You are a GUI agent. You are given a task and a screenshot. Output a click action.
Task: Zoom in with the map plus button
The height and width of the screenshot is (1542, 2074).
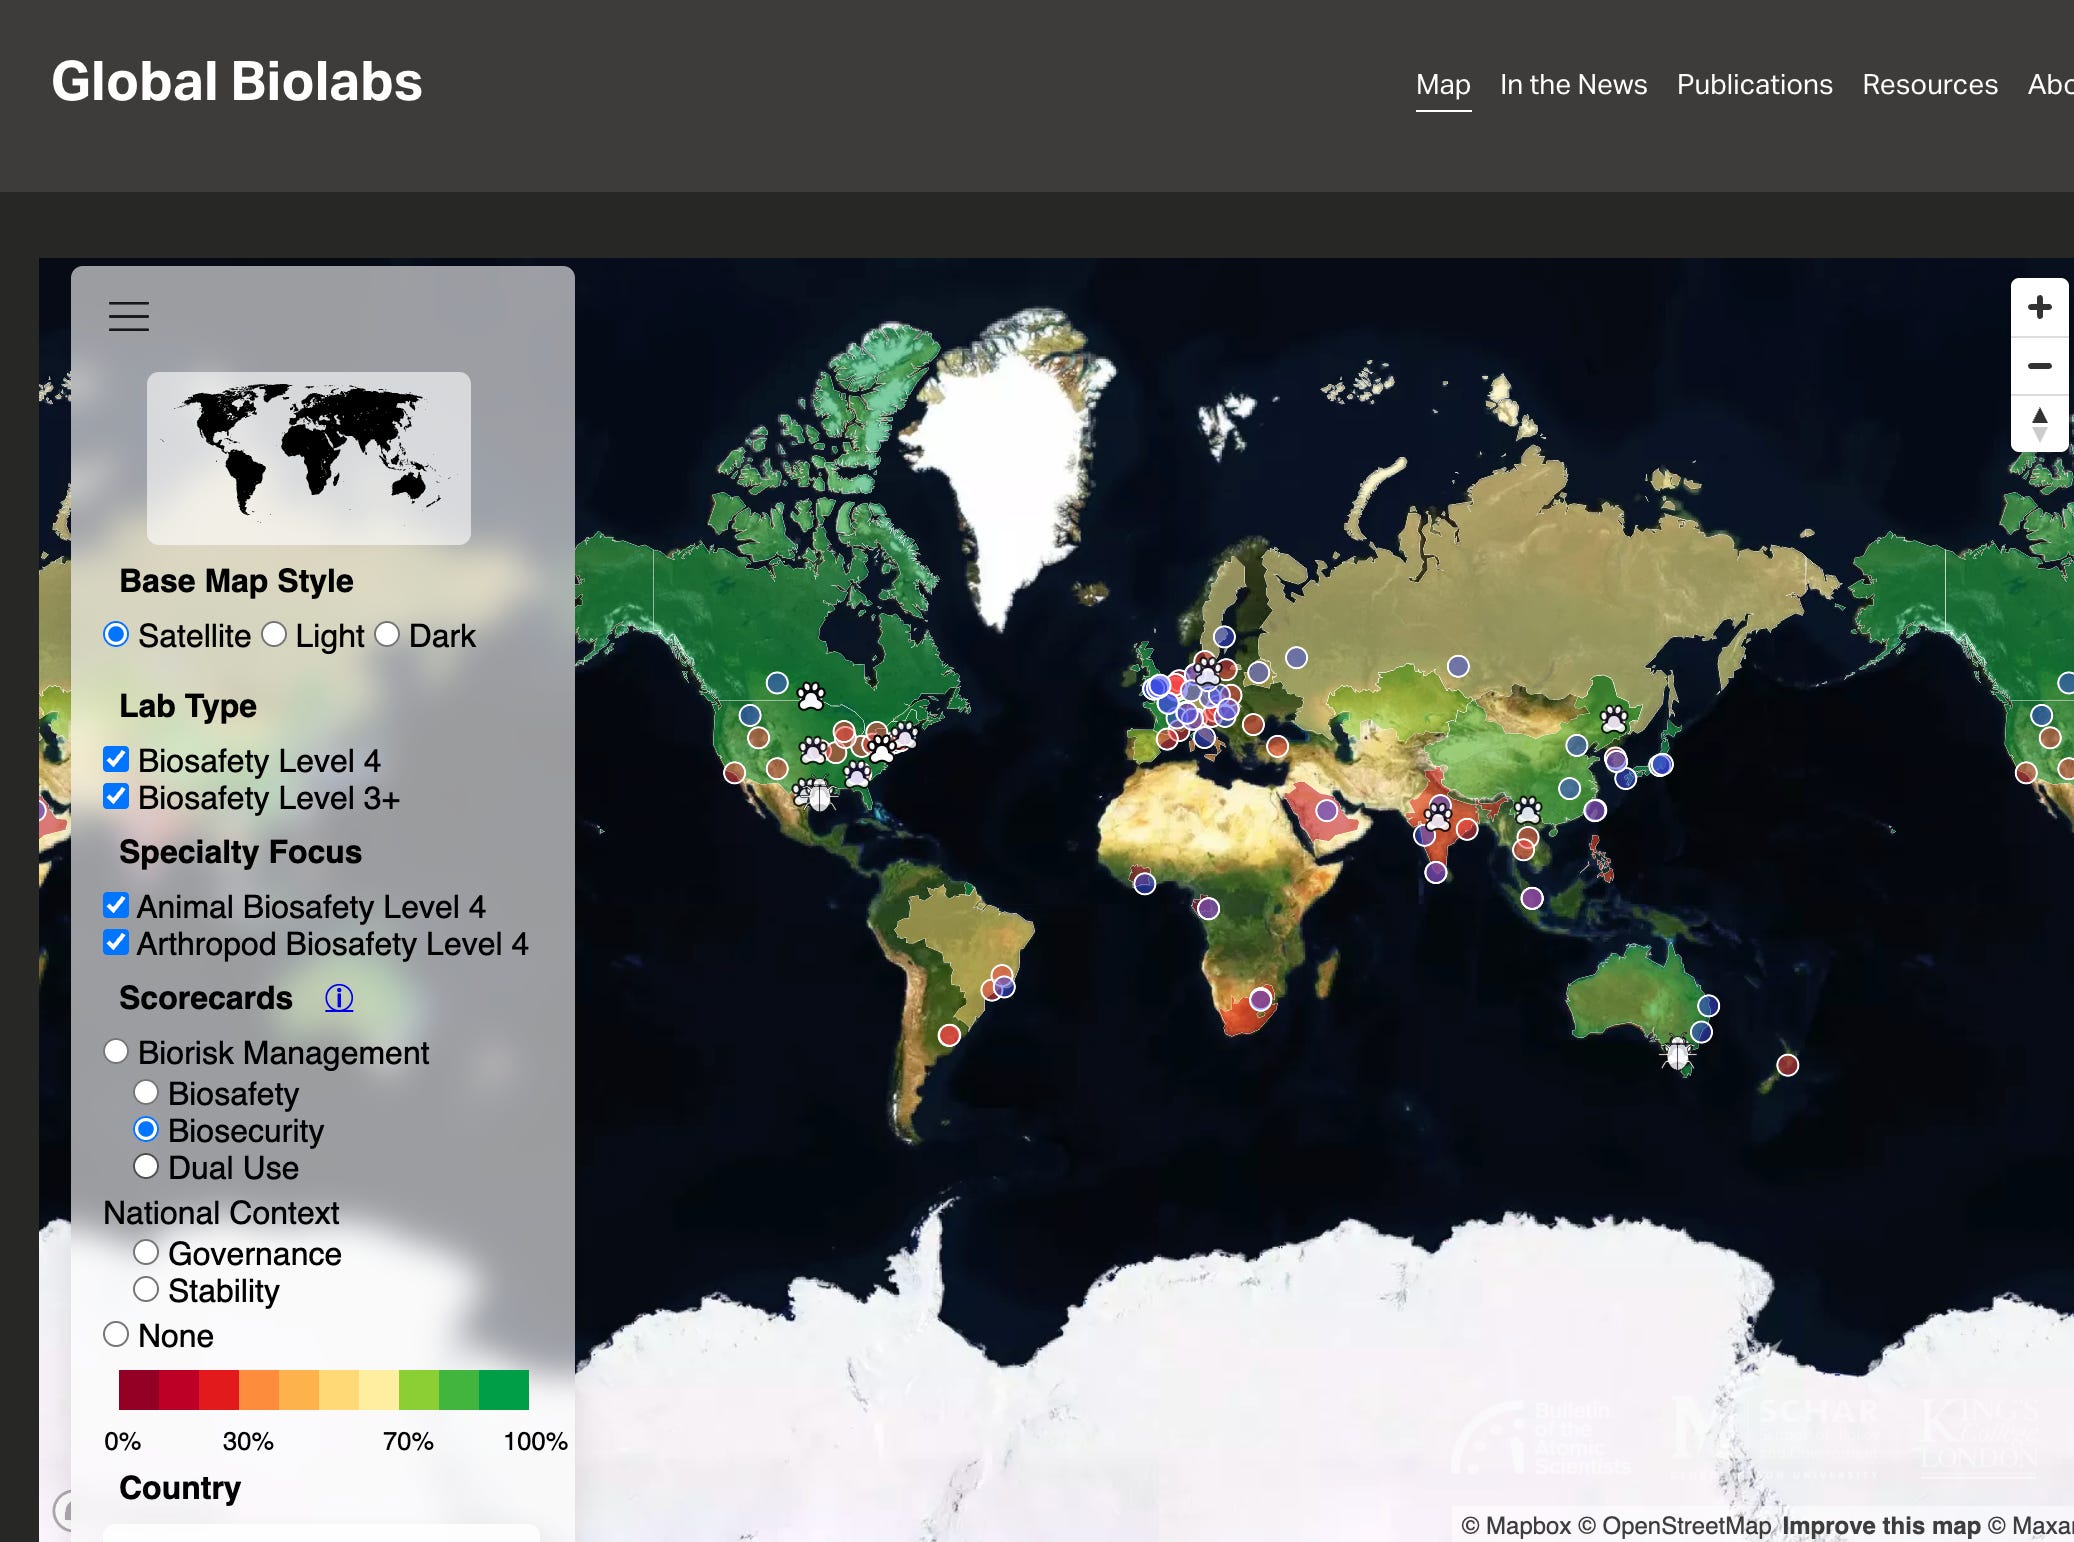2039,307
